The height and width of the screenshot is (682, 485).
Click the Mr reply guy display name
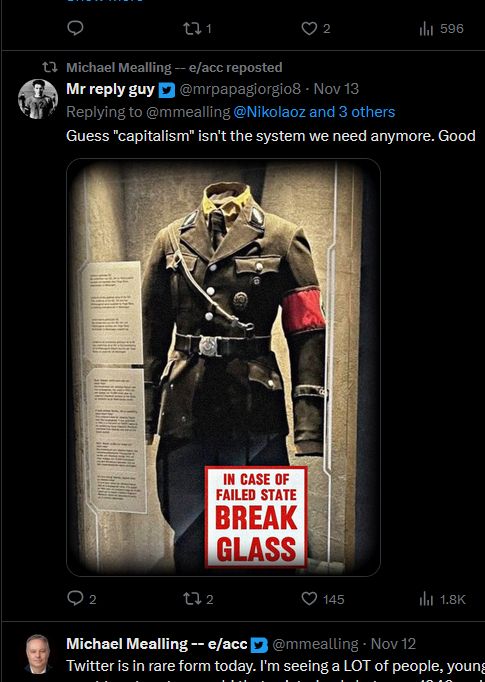point(110,89)
